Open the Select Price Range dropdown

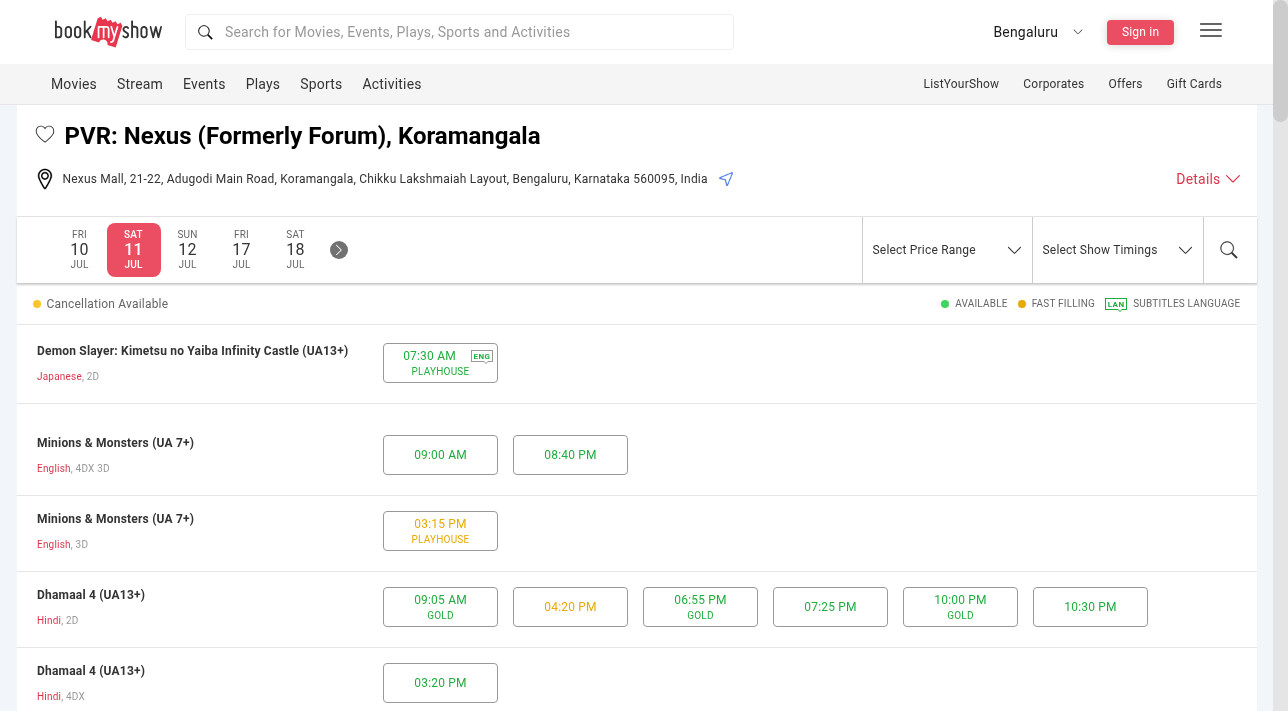coord(947,250)
